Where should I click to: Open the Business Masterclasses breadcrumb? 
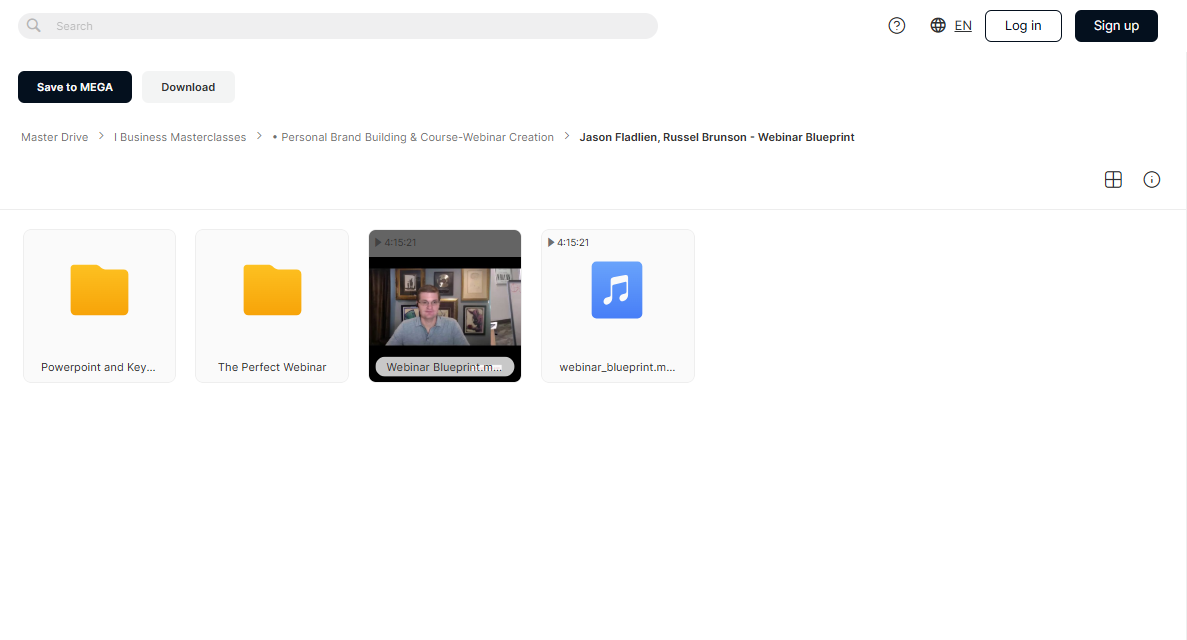click(x=180, y=137)
